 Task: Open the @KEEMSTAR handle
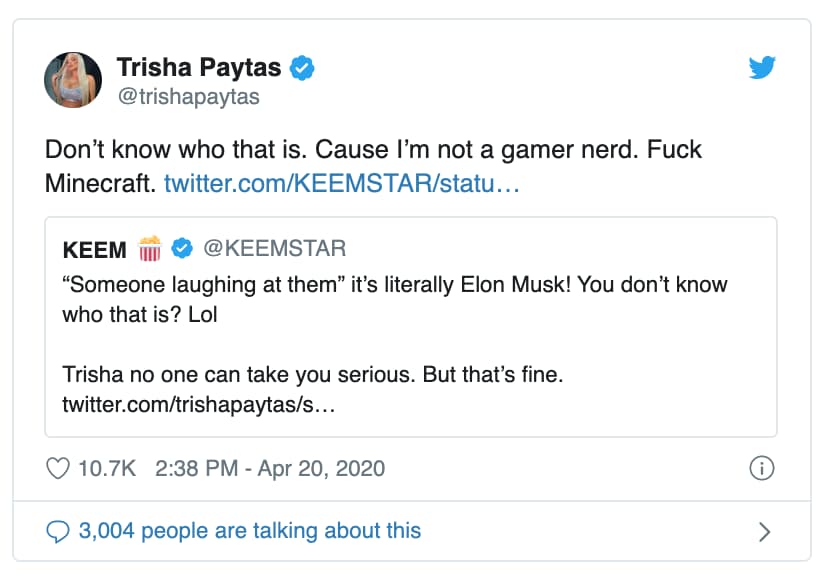pos(274,248)
